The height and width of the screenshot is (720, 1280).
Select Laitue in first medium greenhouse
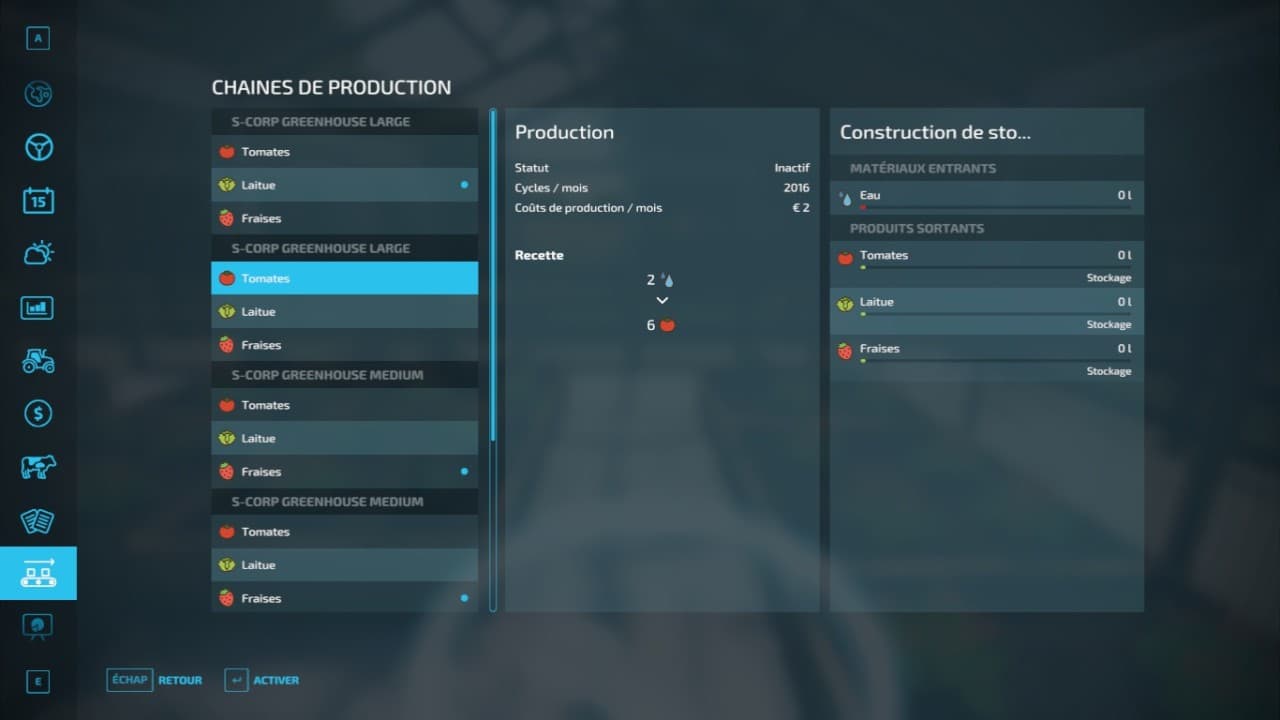pyautogui.click(x=344, y=438)
